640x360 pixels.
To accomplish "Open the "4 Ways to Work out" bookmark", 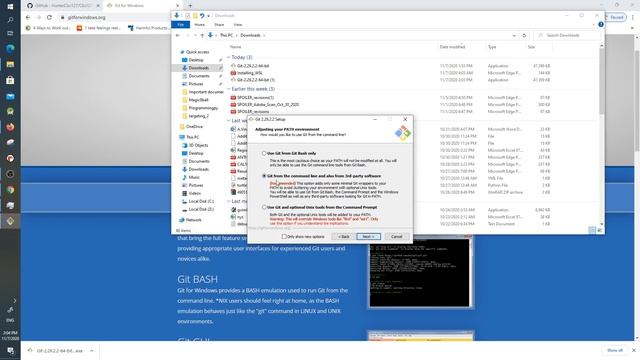I will (x=48, y=28).
